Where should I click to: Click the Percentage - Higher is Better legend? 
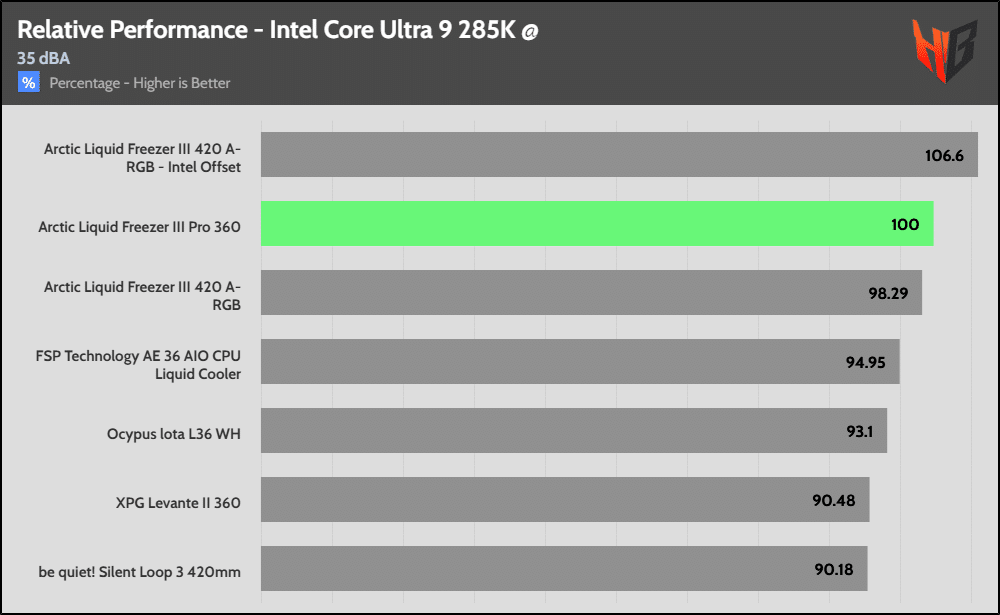139,83
